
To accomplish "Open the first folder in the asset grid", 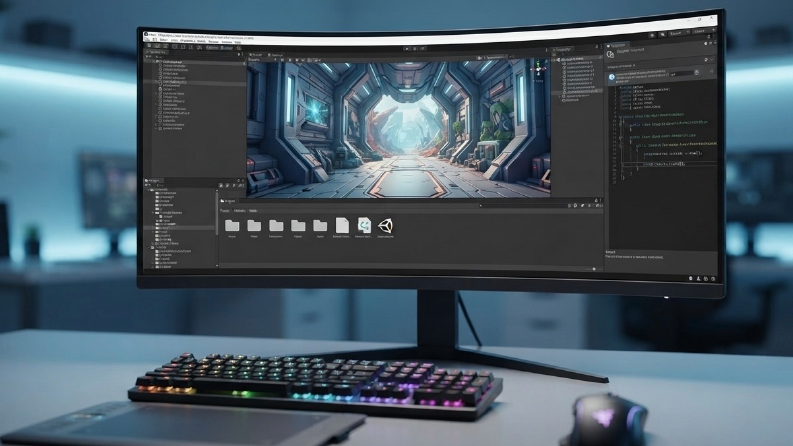I will [x=232, y=225].
